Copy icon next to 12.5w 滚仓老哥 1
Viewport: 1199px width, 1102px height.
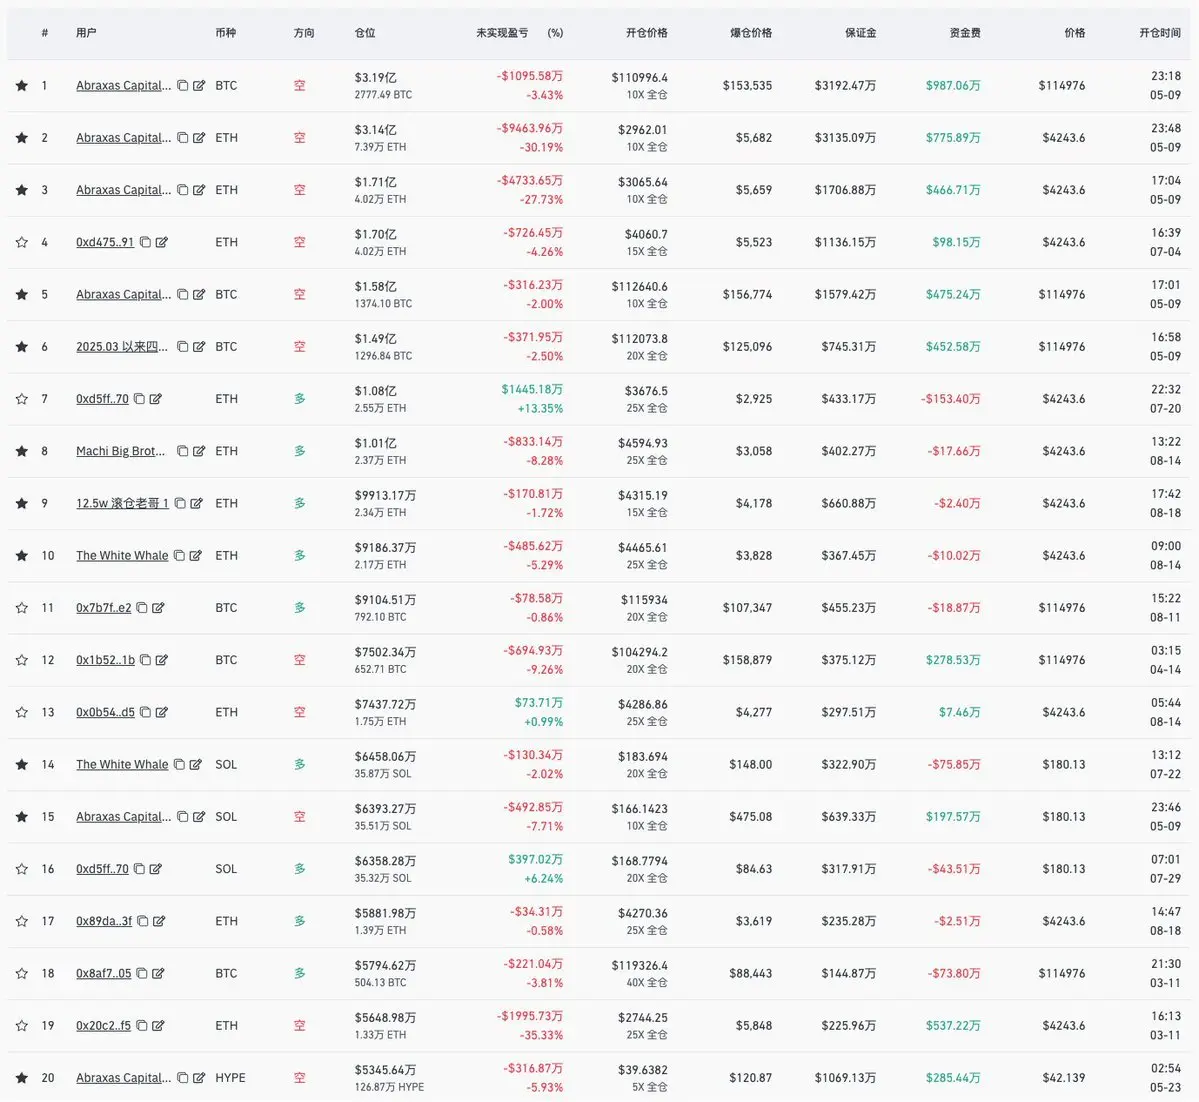180,503
